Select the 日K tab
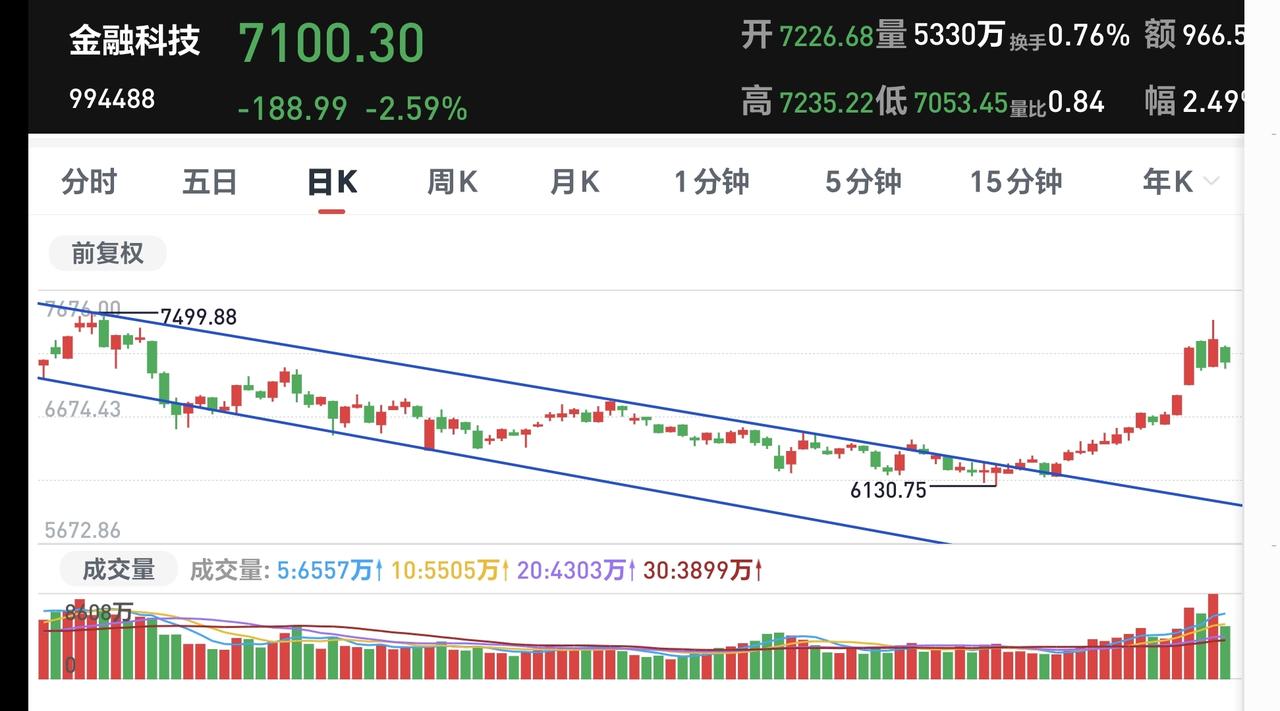This screenshot has width=1280, height=711. [x=332, y=182]
